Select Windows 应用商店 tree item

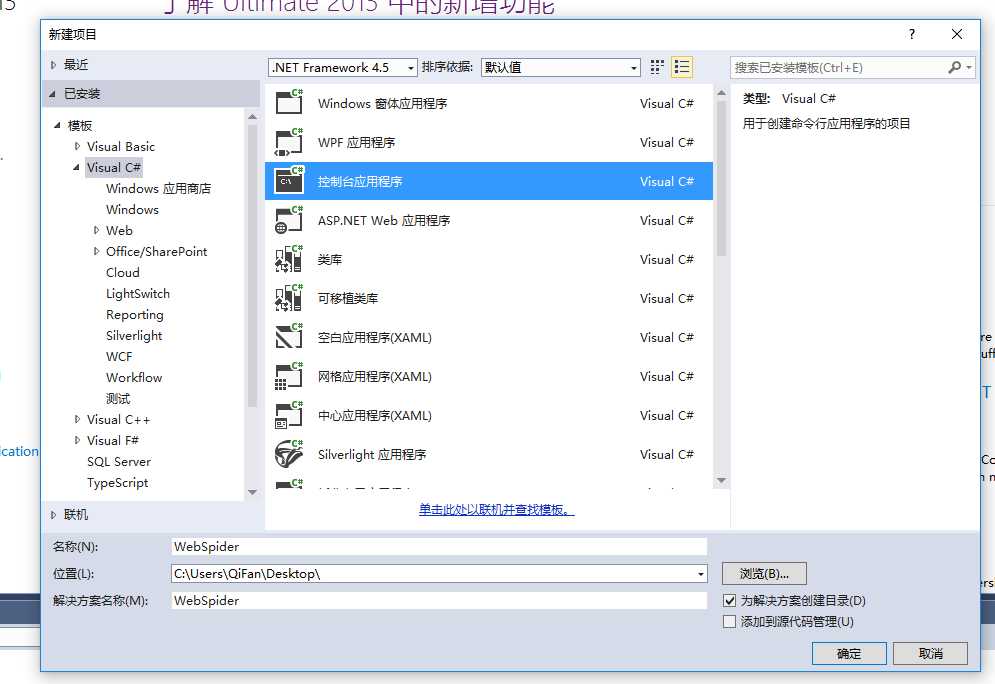pos(158,188)
